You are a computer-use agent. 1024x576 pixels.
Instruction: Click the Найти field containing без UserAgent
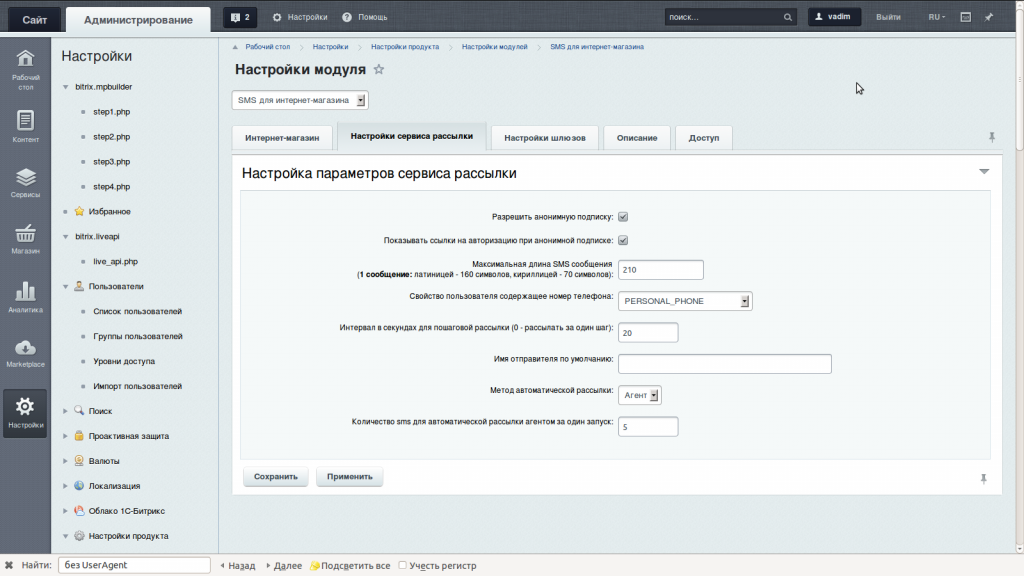pos(135,565)
